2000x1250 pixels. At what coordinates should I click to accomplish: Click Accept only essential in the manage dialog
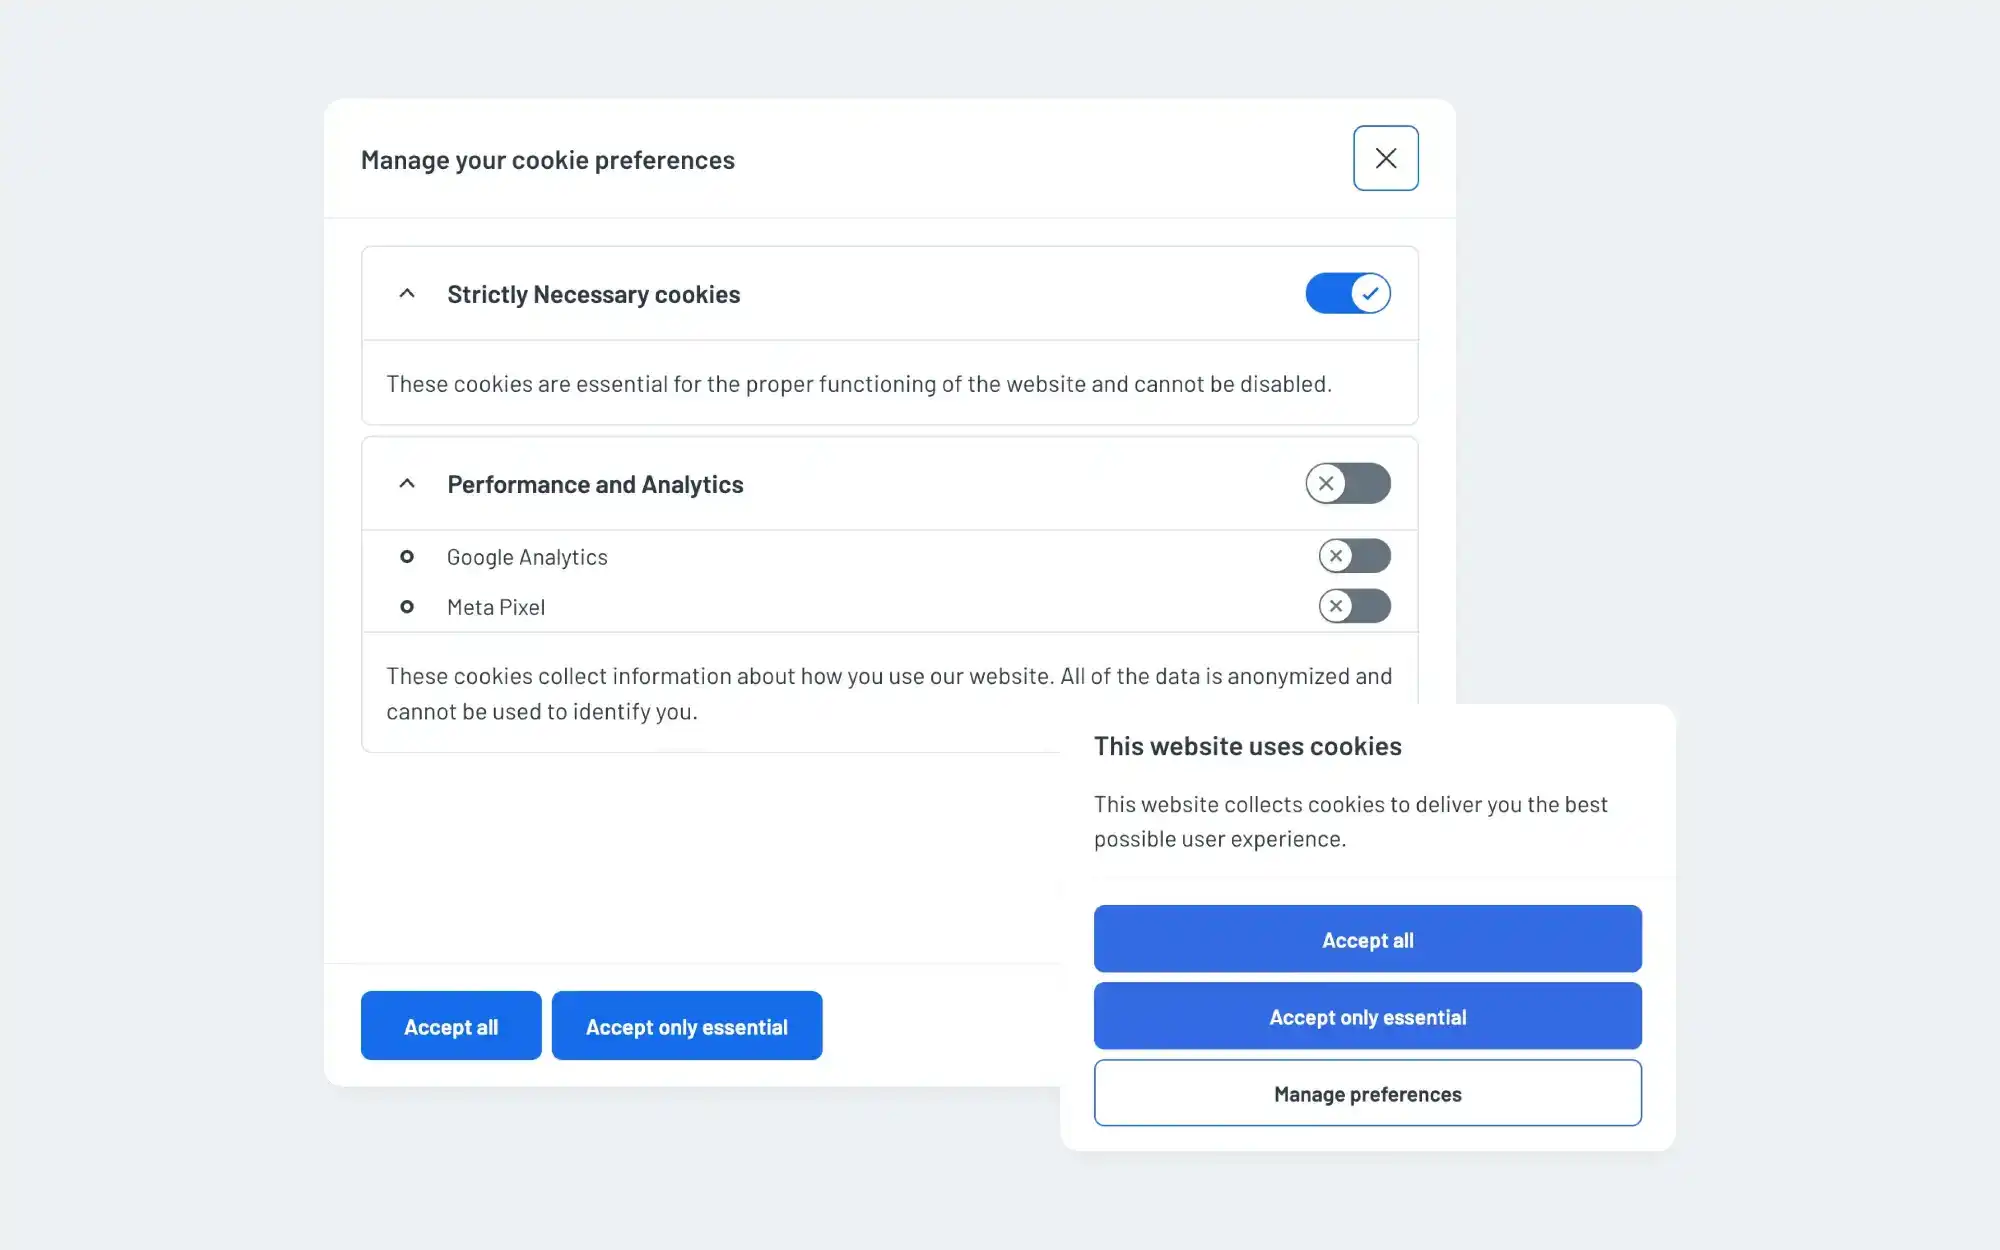click(687, 1025)
